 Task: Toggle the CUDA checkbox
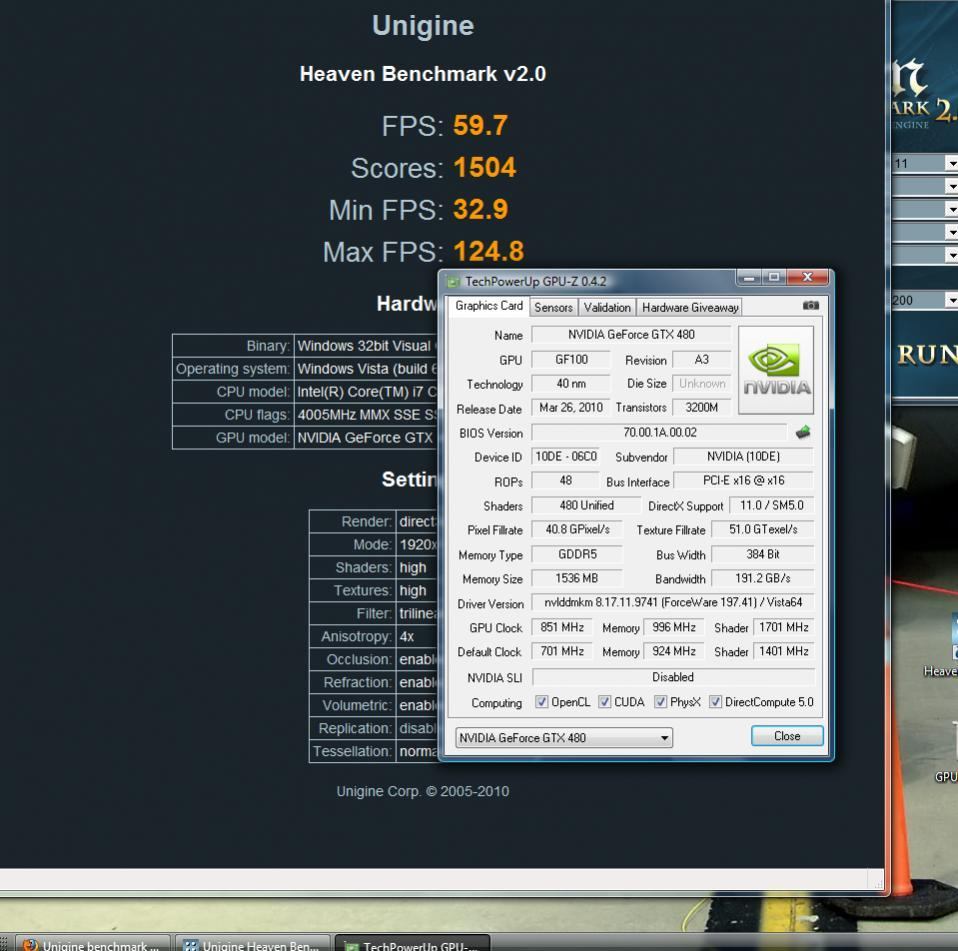click(x=604, y=702)
